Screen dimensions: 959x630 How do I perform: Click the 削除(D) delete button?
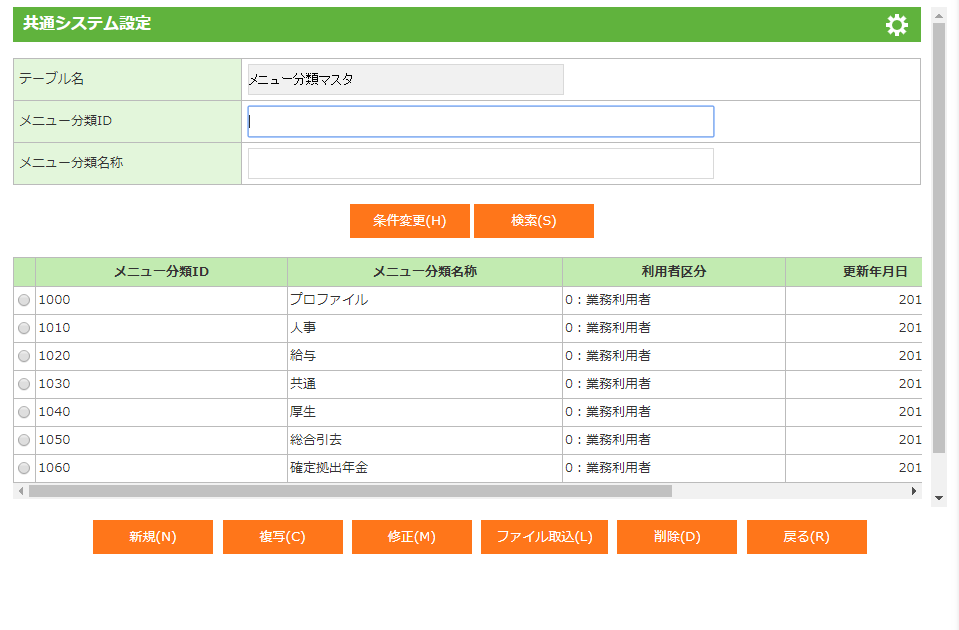coord(676,537)
